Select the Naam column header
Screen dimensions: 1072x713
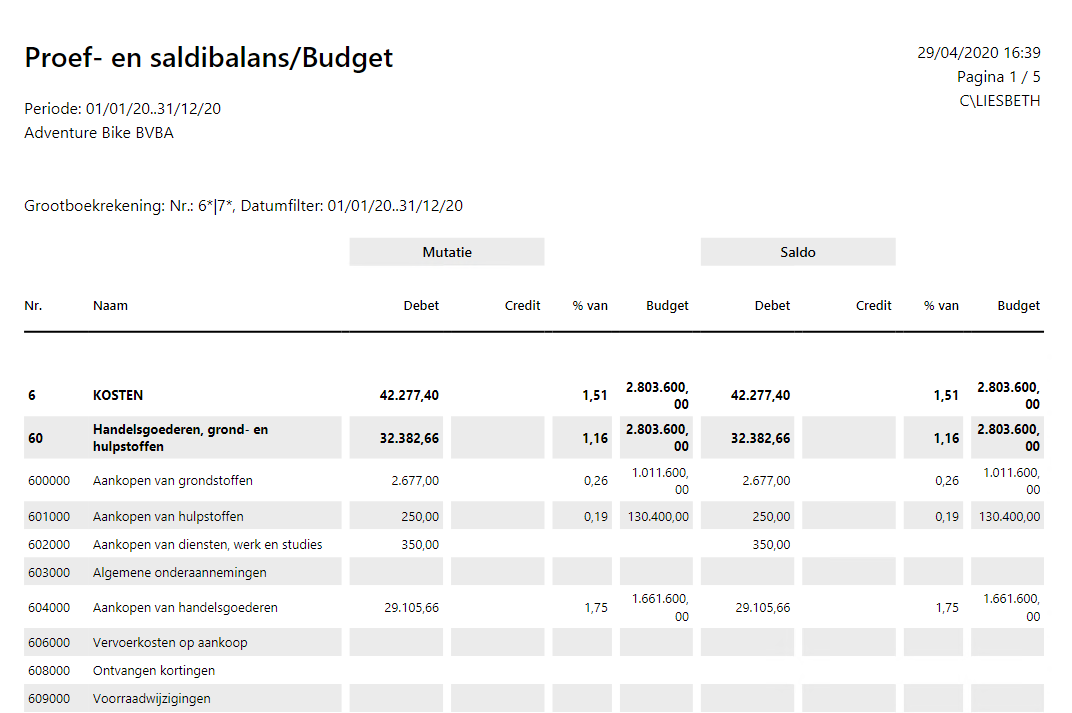(110, 305)
